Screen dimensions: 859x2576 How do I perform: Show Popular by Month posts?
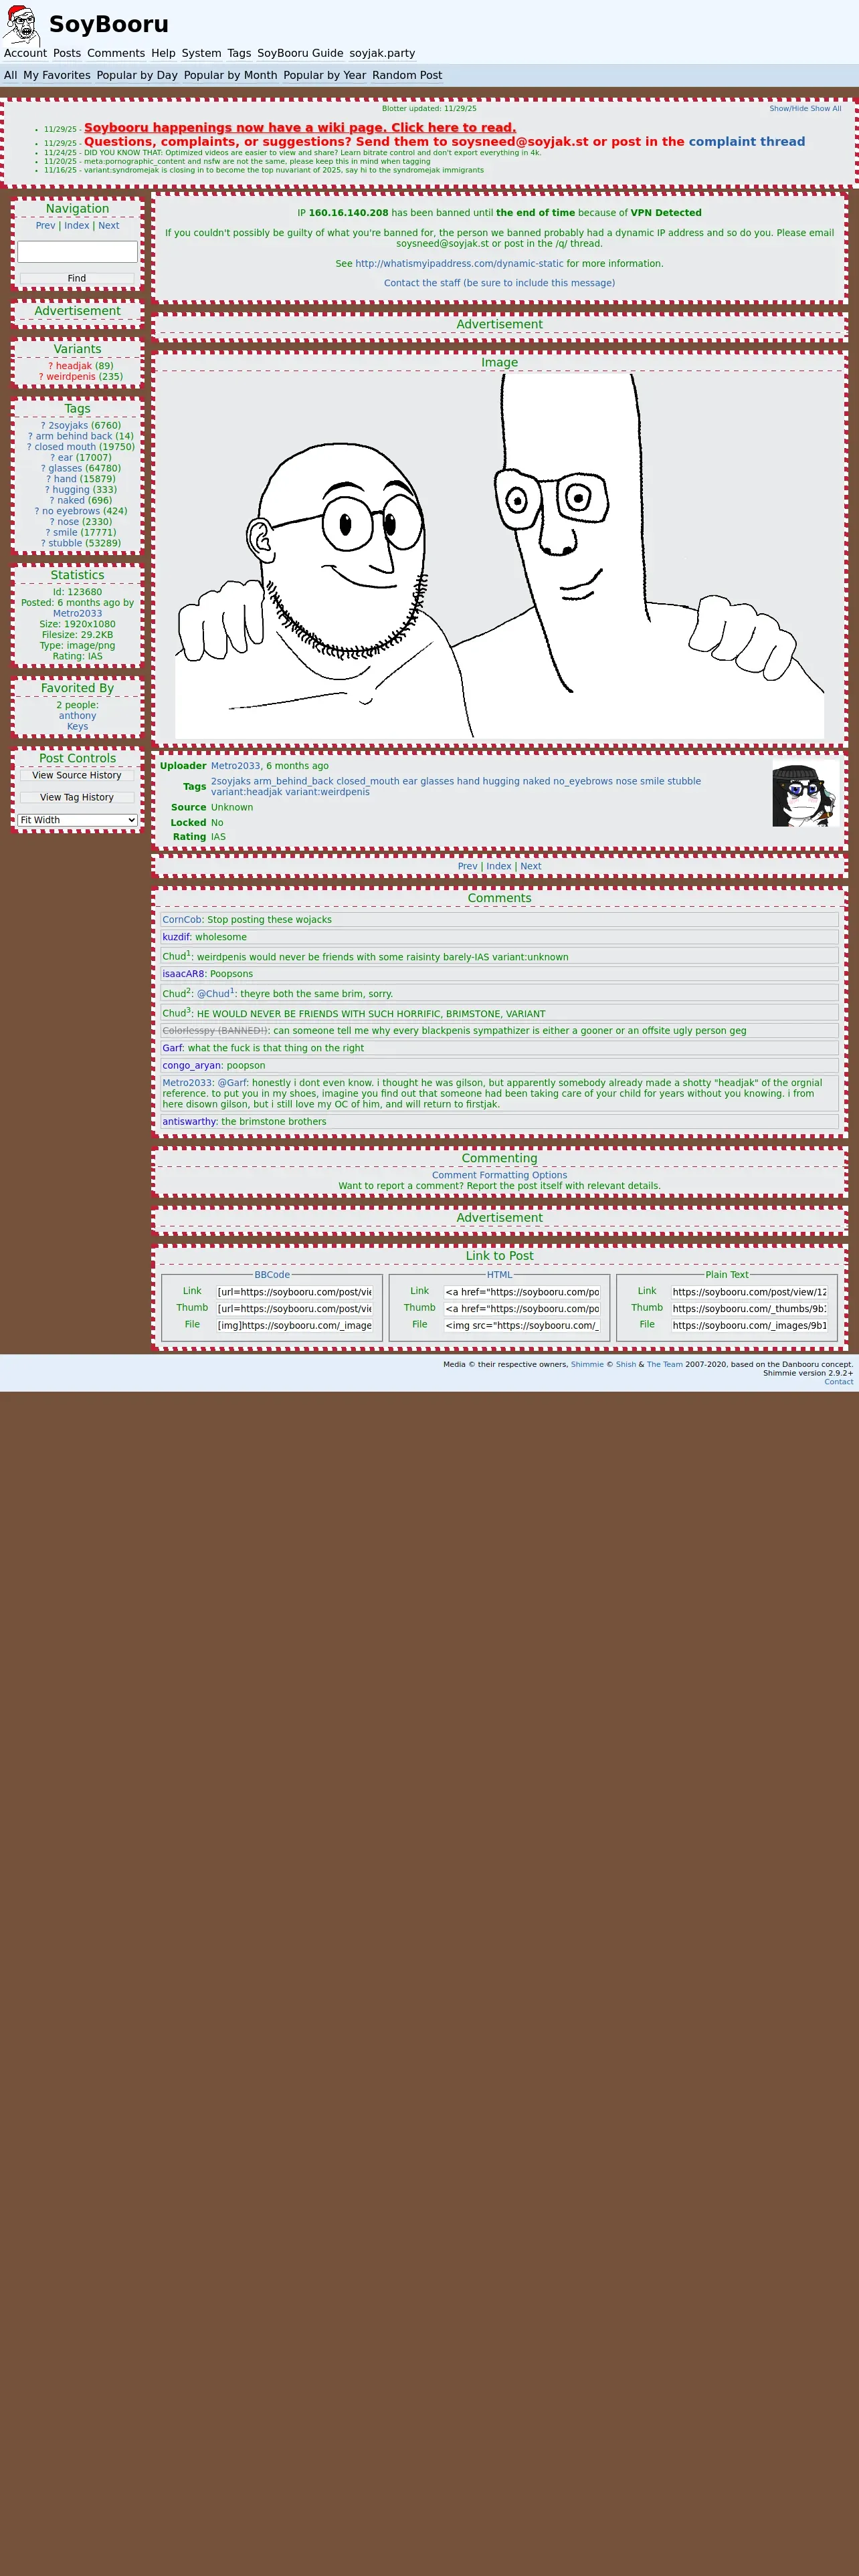(231, 75)
